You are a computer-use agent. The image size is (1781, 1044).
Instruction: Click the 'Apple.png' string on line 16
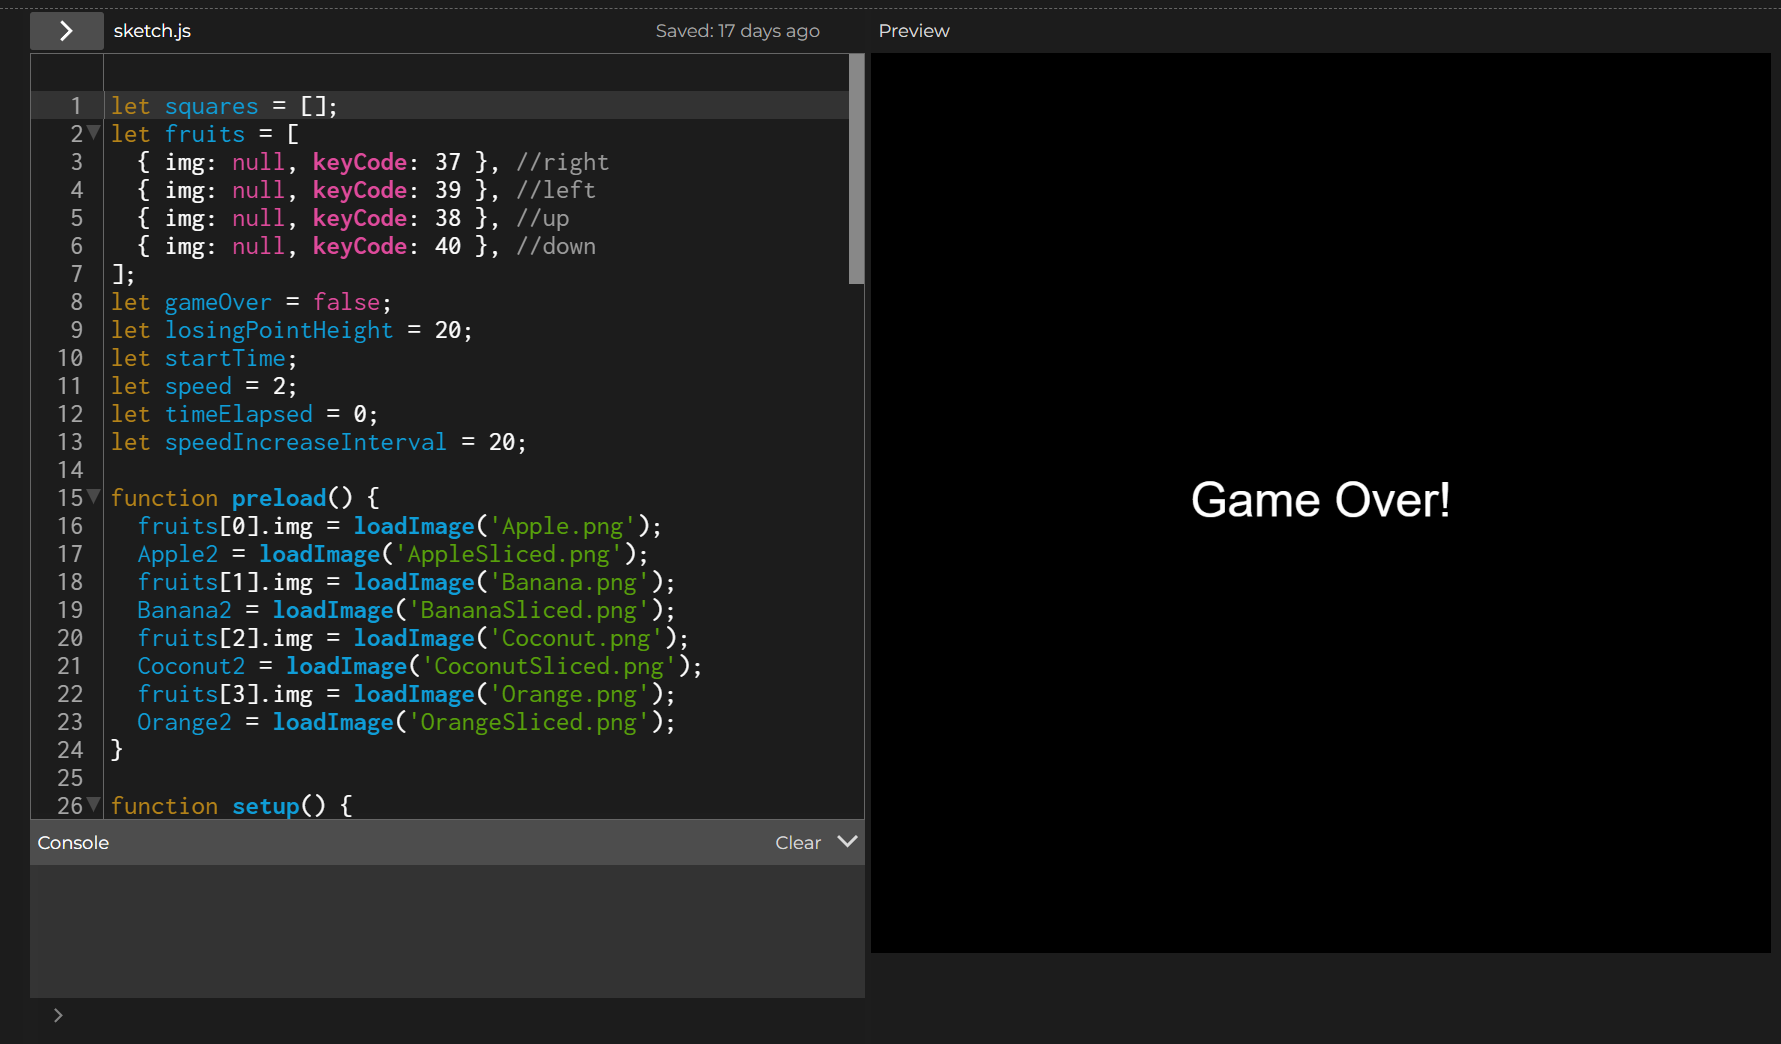coord(563,526)
